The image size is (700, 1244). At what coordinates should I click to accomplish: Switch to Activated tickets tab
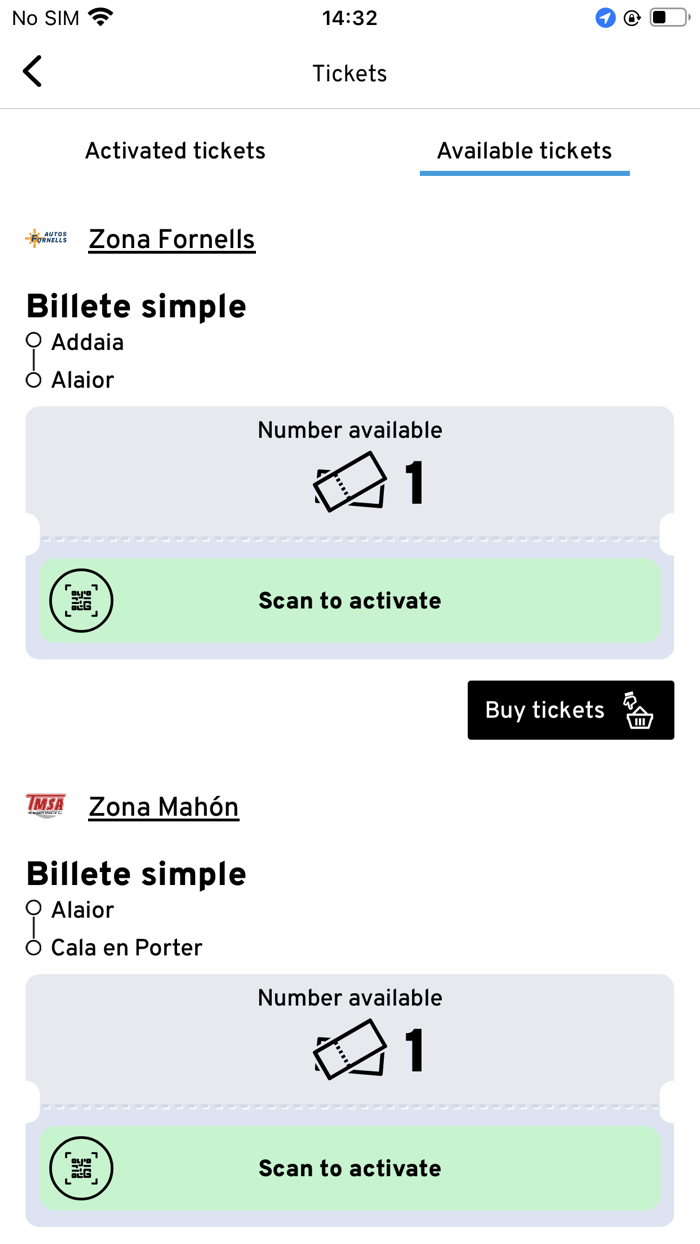(x=175, y=151)
